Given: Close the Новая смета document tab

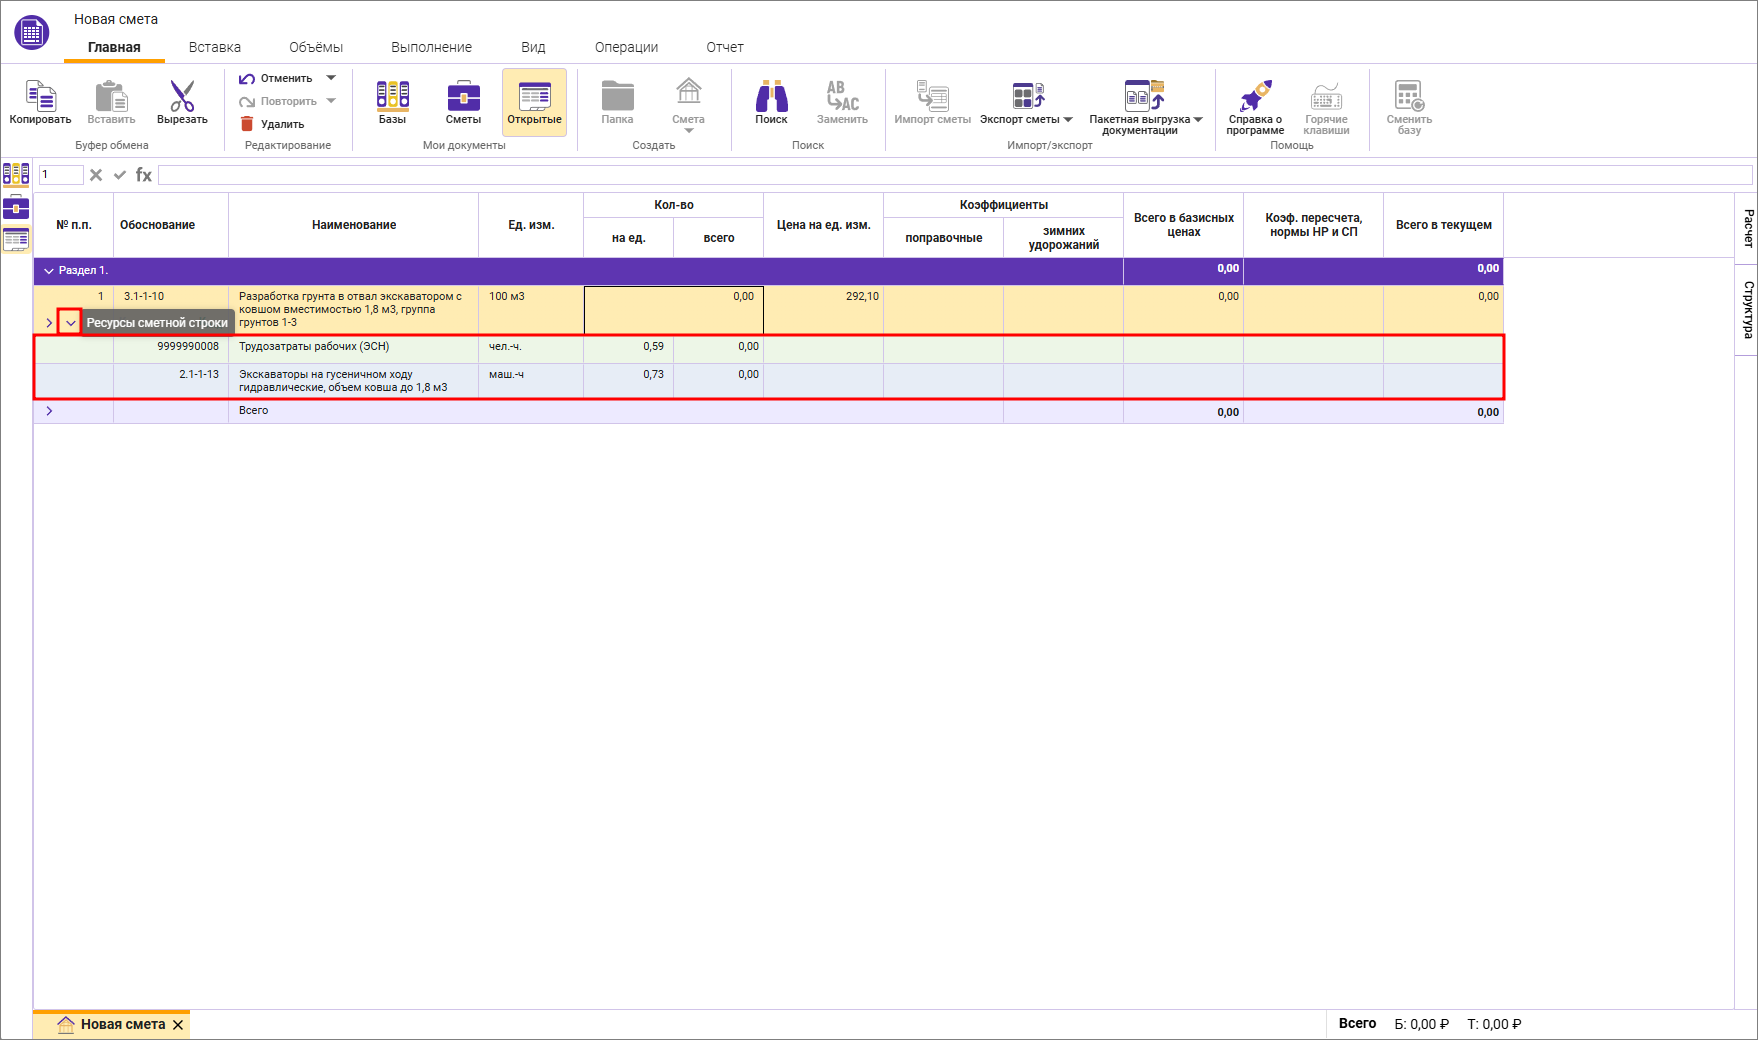Looking at the screenshot, I should pyautogui.click(x=178, y=1025).
